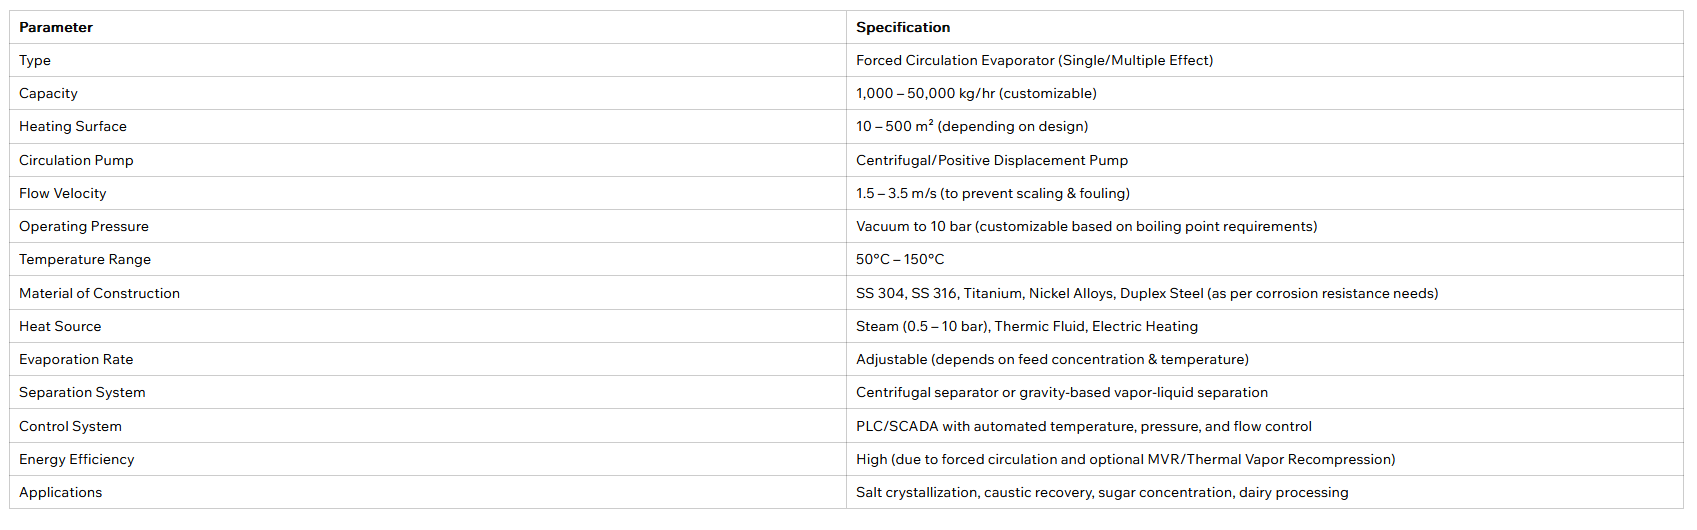1697x530 pixels.
Task: Select the Evaporation Rate parameter cell
Action: click(76, 359)
